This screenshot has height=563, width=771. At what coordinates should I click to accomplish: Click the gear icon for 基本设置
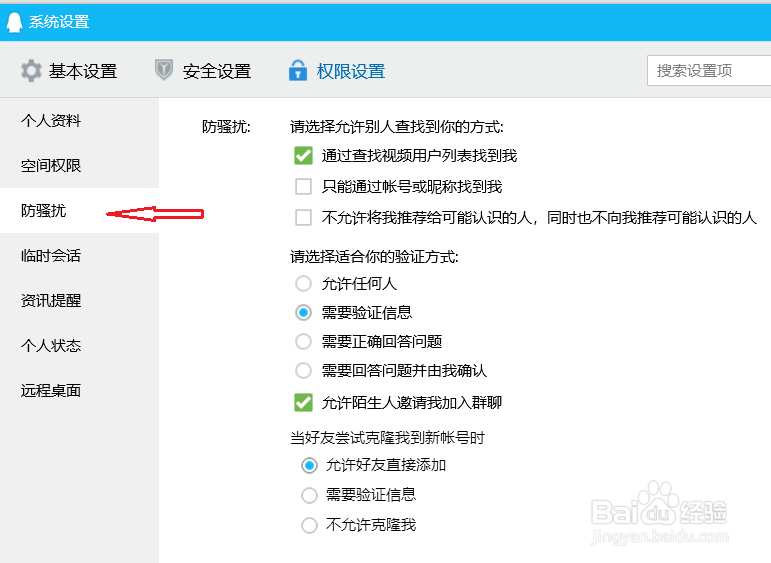[31, 71]
